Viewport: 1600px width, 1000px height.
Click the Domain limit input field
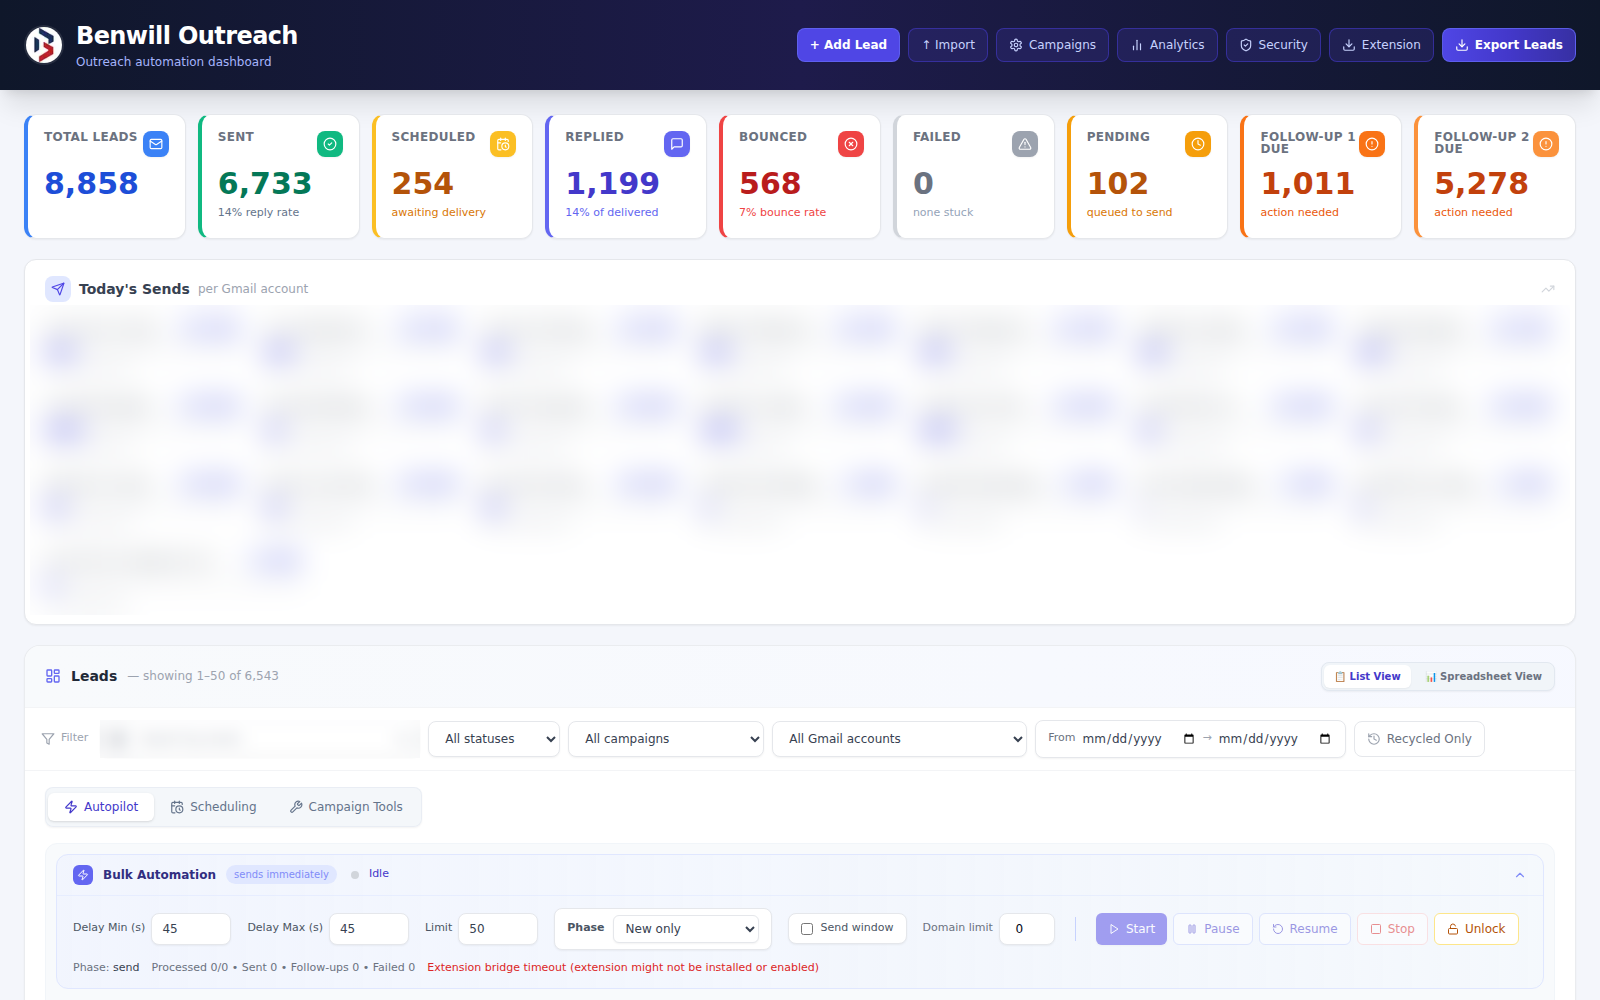click(x=1027, y=929)
